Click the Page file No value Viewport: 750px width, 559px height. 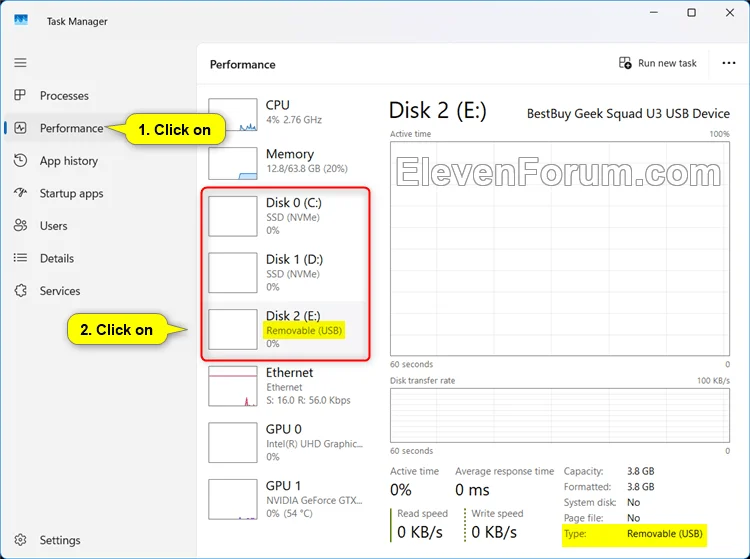pos(633,518)
